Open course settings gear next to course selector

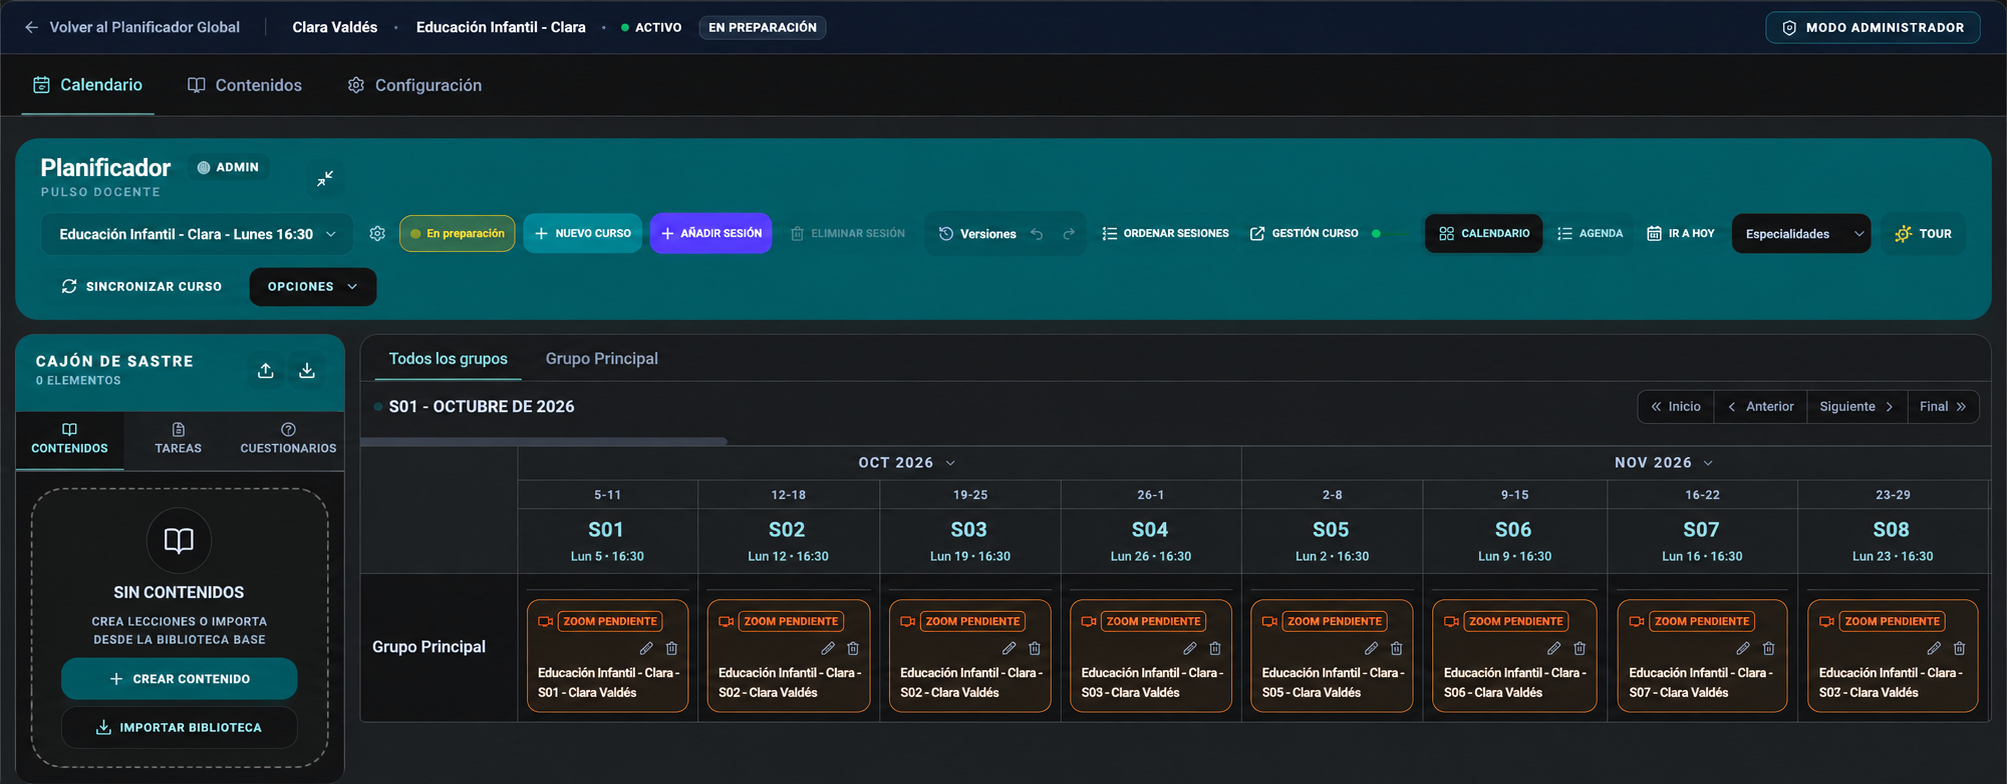377,234
